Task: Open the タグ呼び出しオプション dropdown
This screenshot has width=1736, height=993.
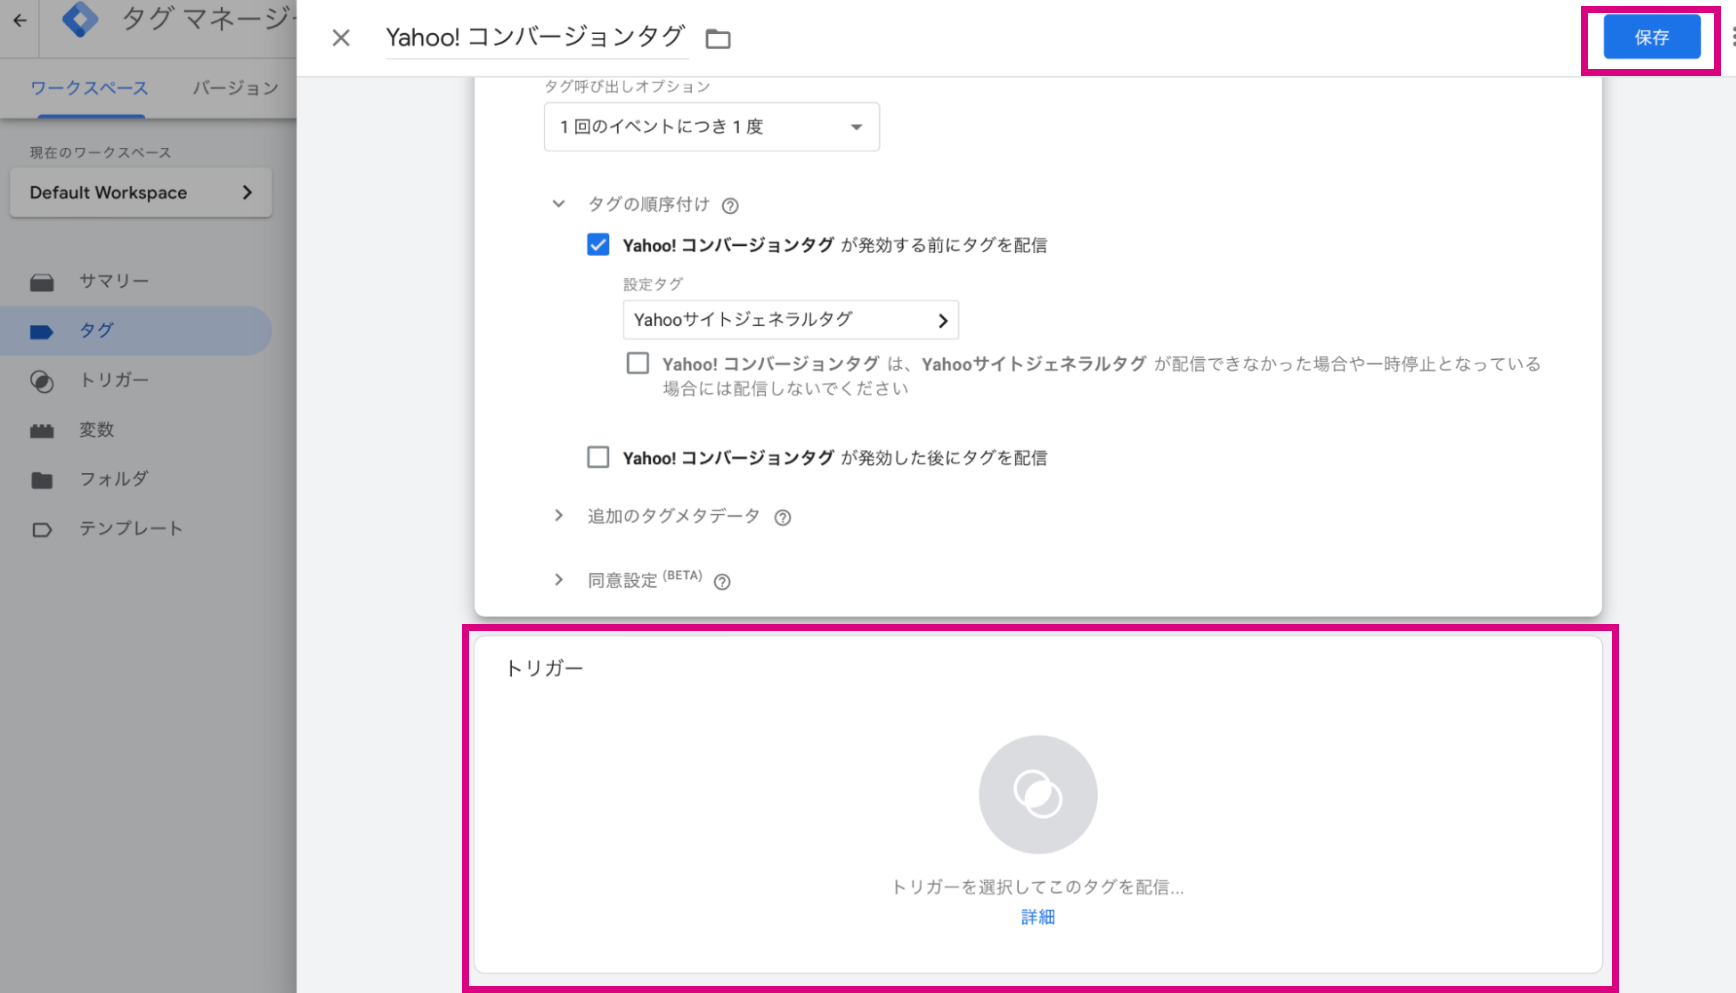Action: point(712,127)
